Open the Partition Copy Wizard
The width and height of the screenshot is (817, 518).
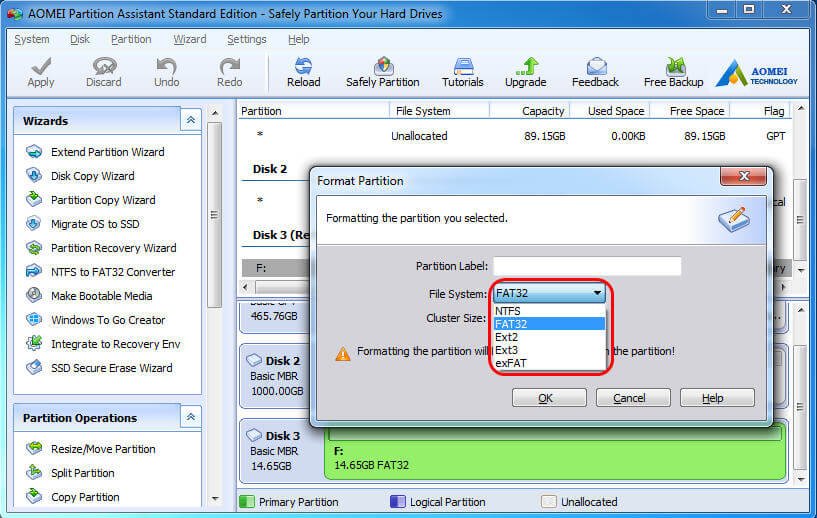tap(103, 200)
